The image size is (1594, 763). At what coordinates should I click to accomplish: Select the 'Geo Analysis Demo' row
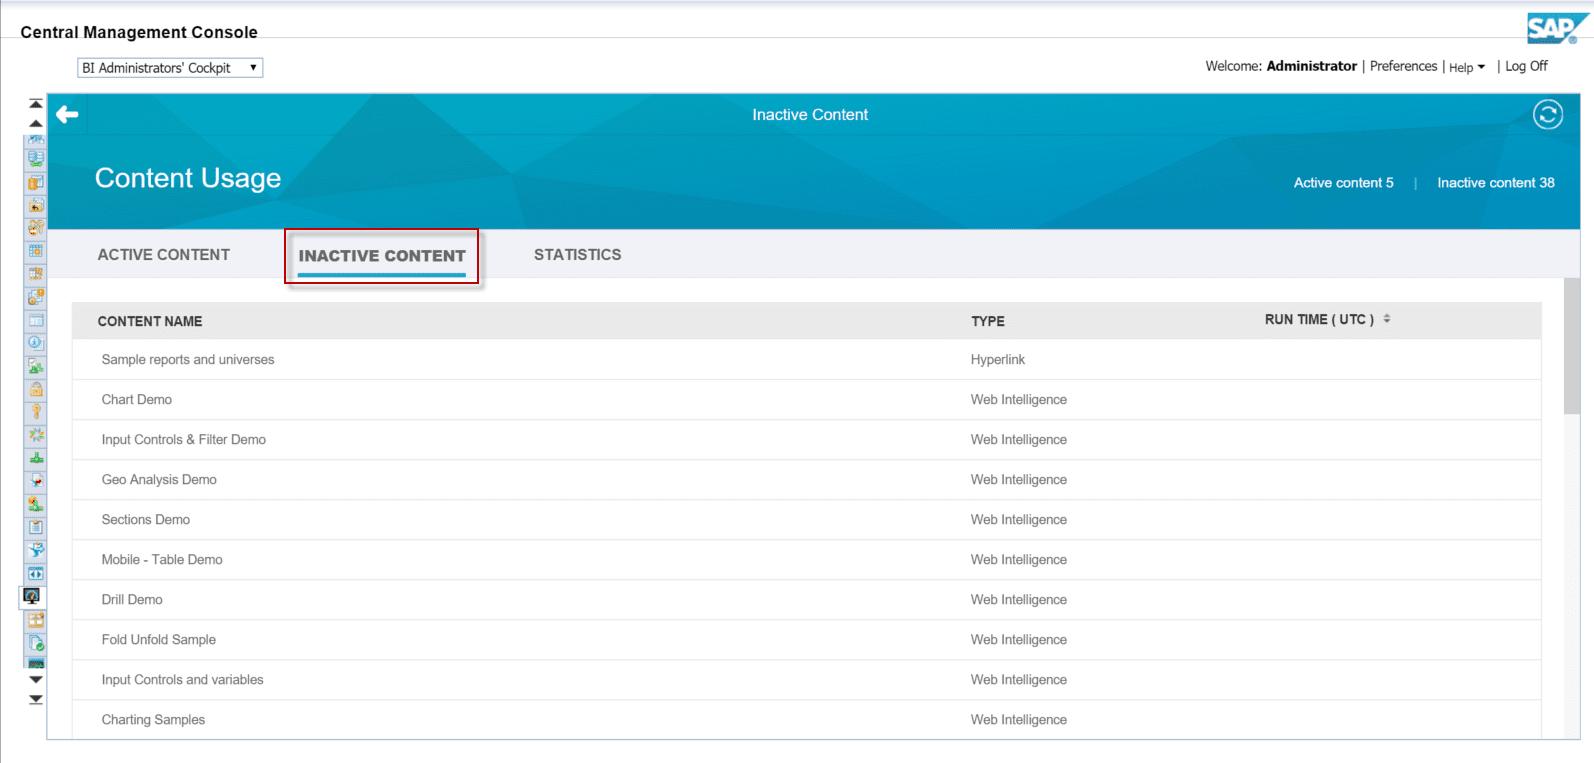pos(806,480)
